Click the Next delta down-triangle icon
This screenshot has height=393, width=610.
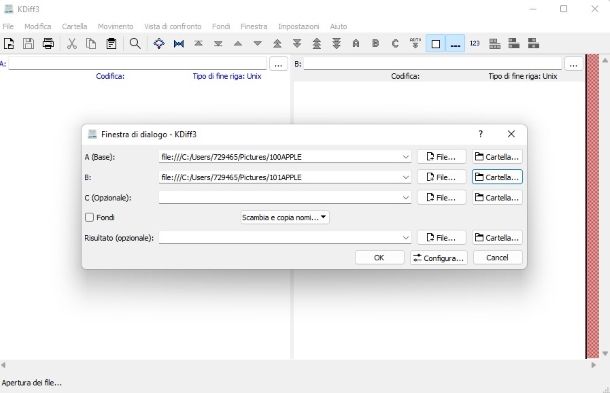tap(258, 44)
